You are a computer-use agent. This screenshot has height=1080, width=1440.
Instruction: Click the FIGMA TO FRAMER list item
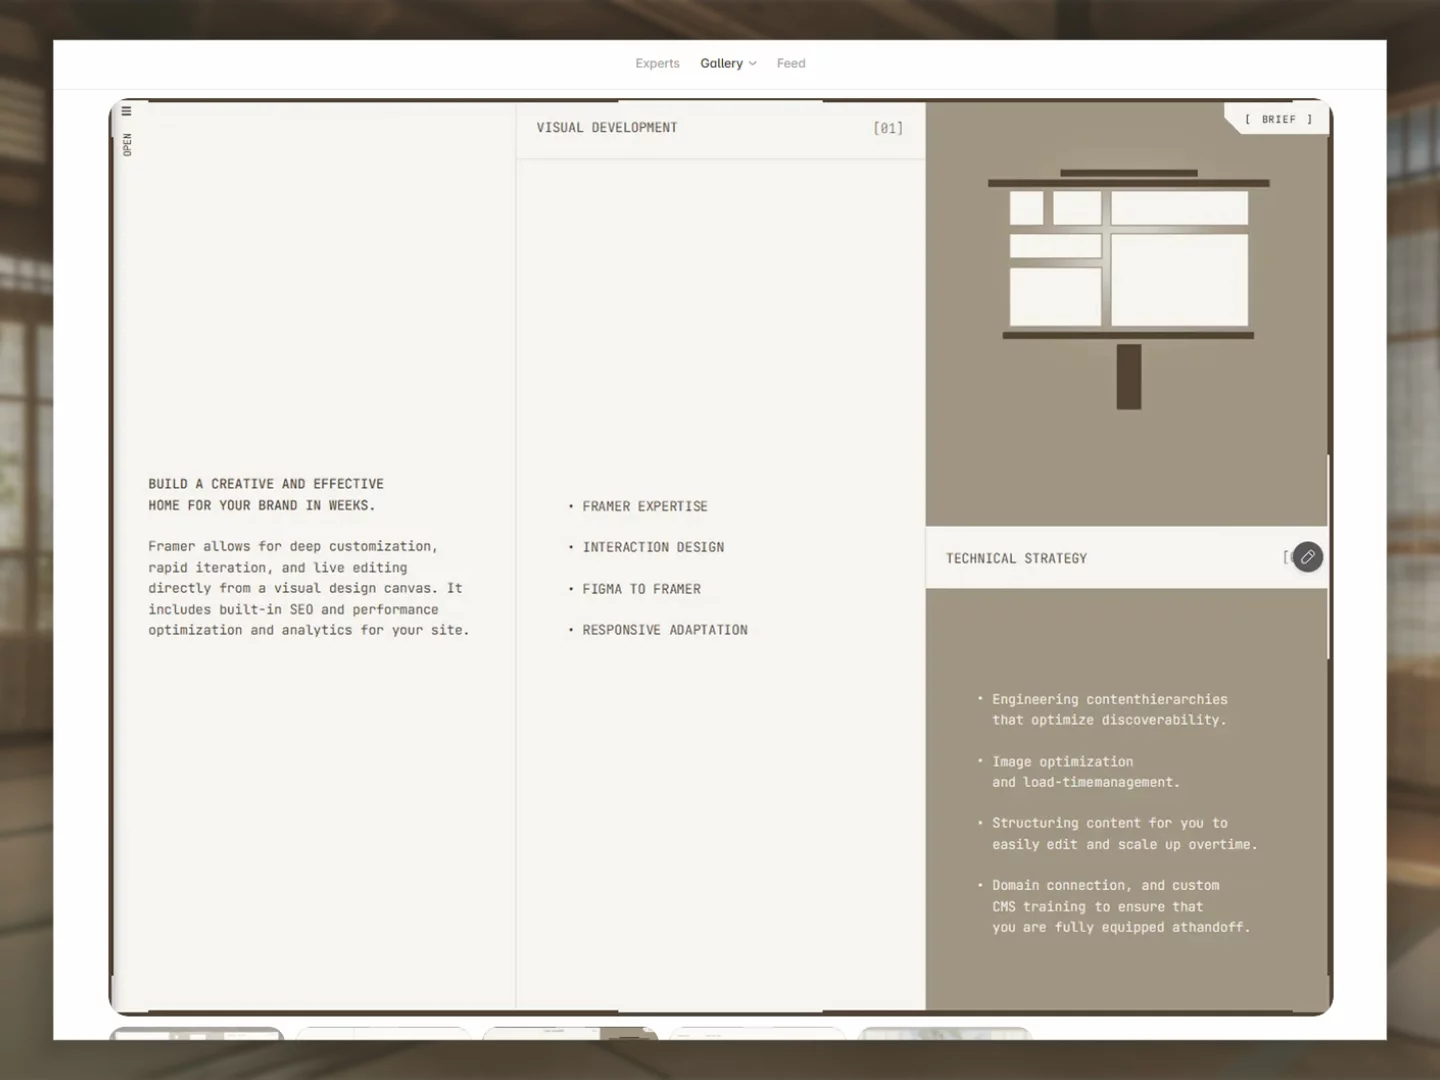click(642, 589)
